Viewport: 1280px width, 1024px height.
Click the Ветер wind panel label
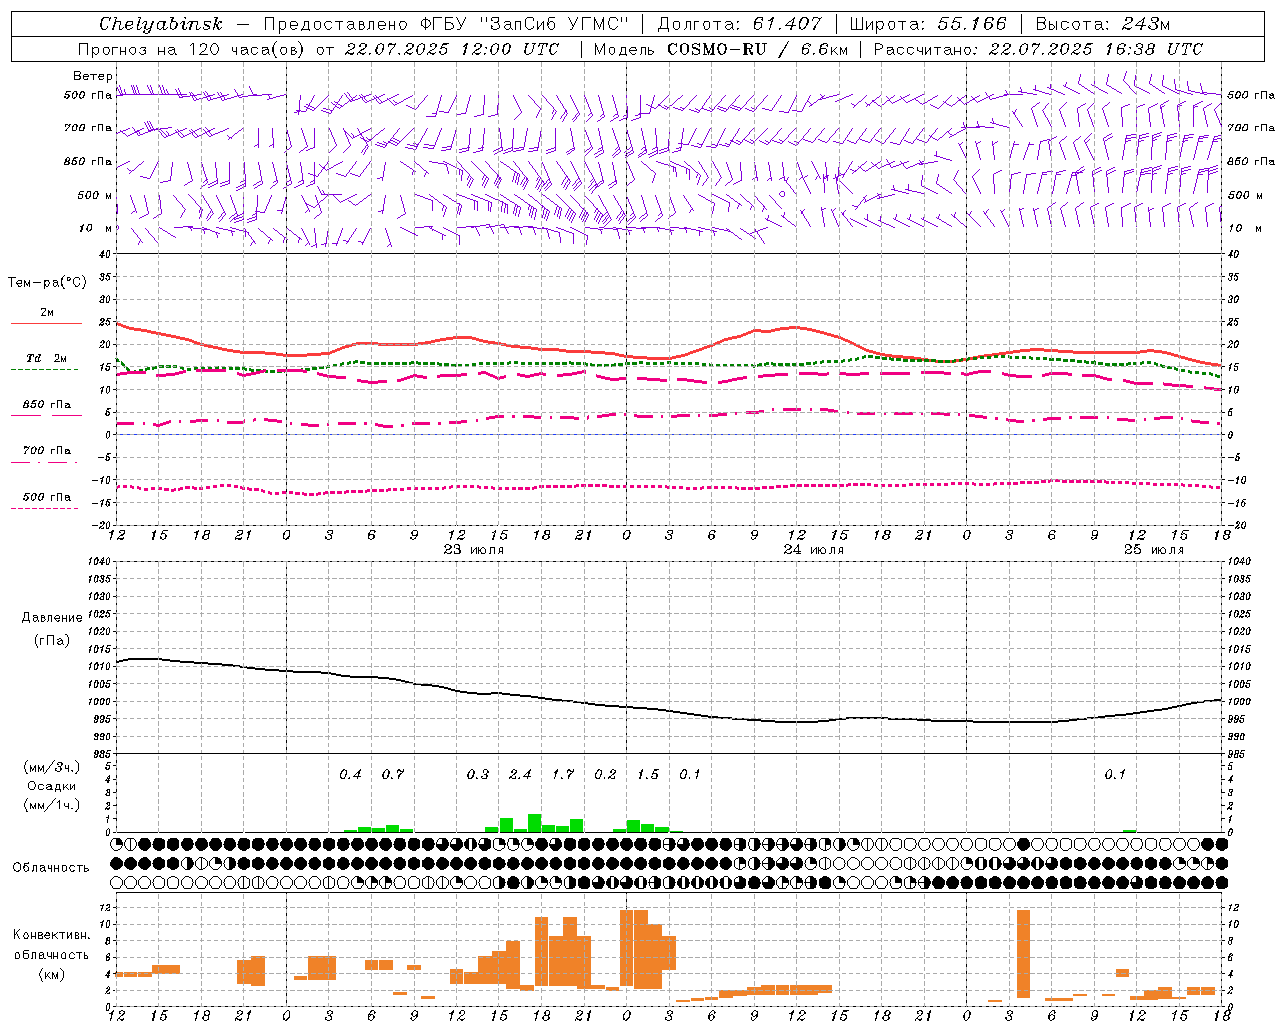click(93, 76)
